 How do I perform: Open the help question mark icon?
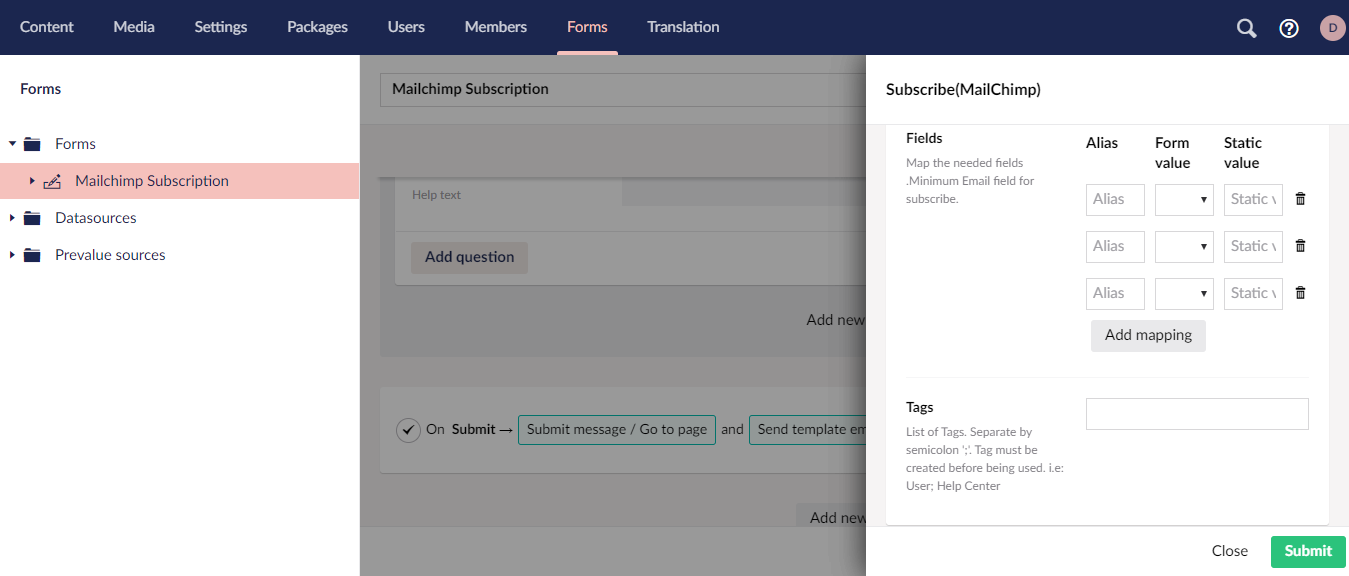[1289, 28]
